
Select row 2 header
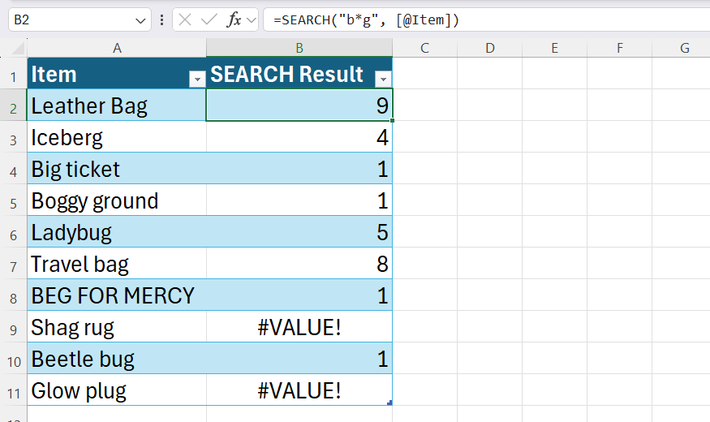(14, 105)
